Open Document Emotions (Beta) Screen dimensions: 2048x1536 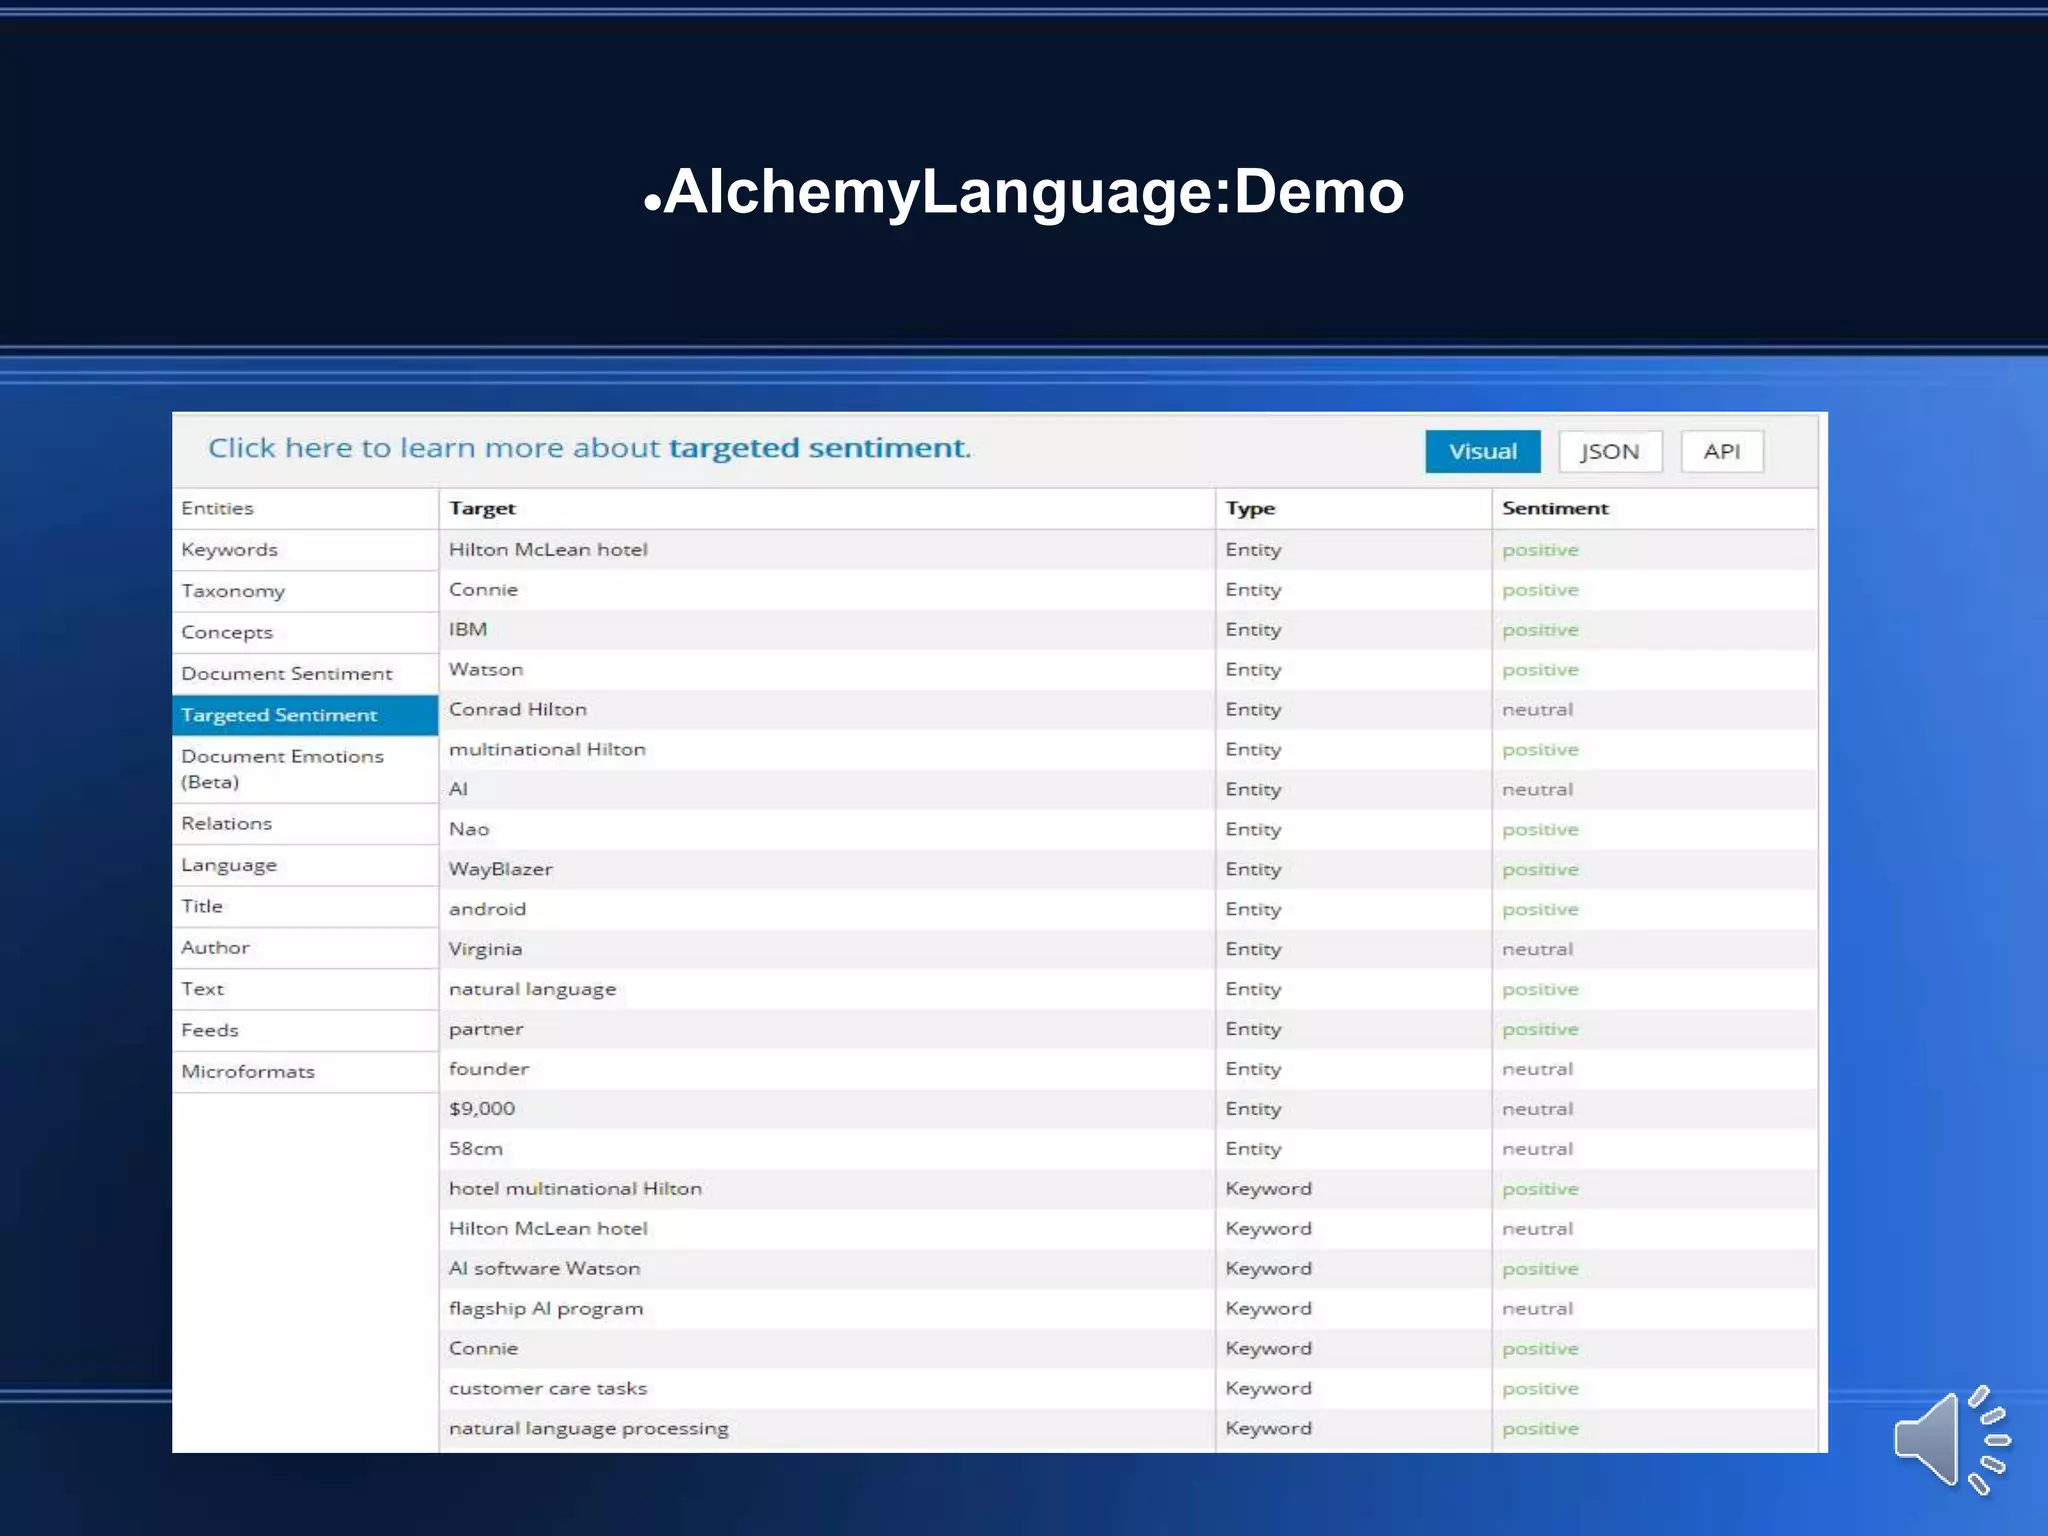(x=282, y=768)
